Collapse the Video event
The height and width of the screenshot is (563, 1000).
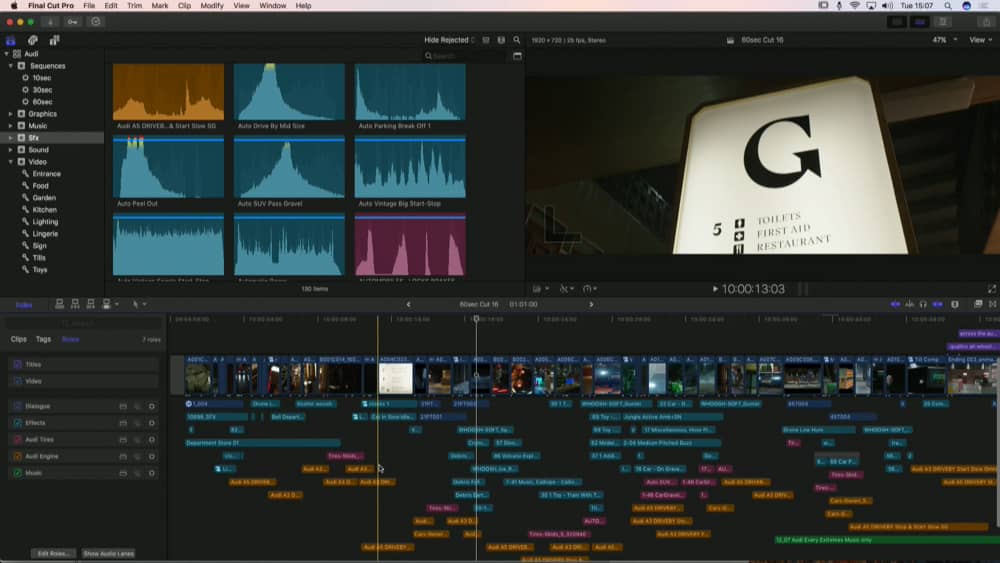[11, 162]
